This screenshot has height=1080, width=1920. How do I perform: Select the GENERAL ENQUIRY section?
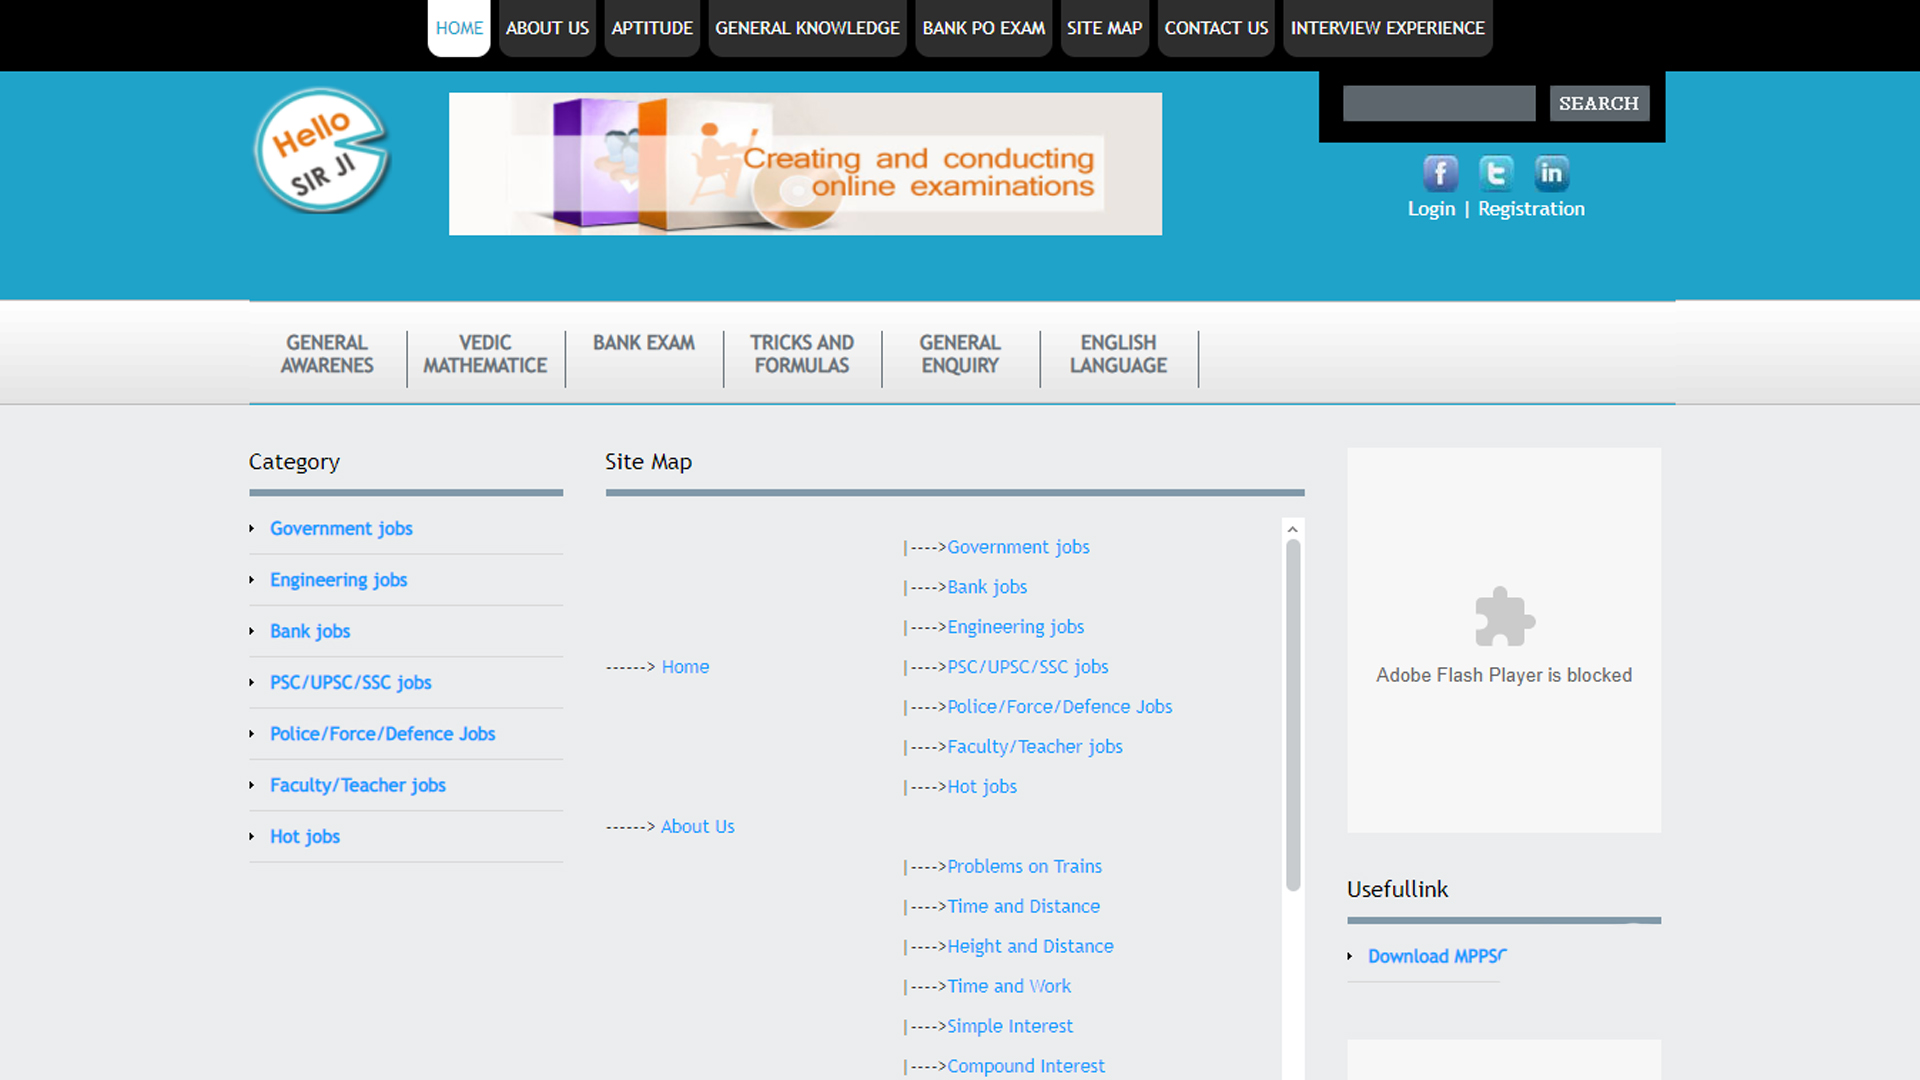[x=960, y=354]
